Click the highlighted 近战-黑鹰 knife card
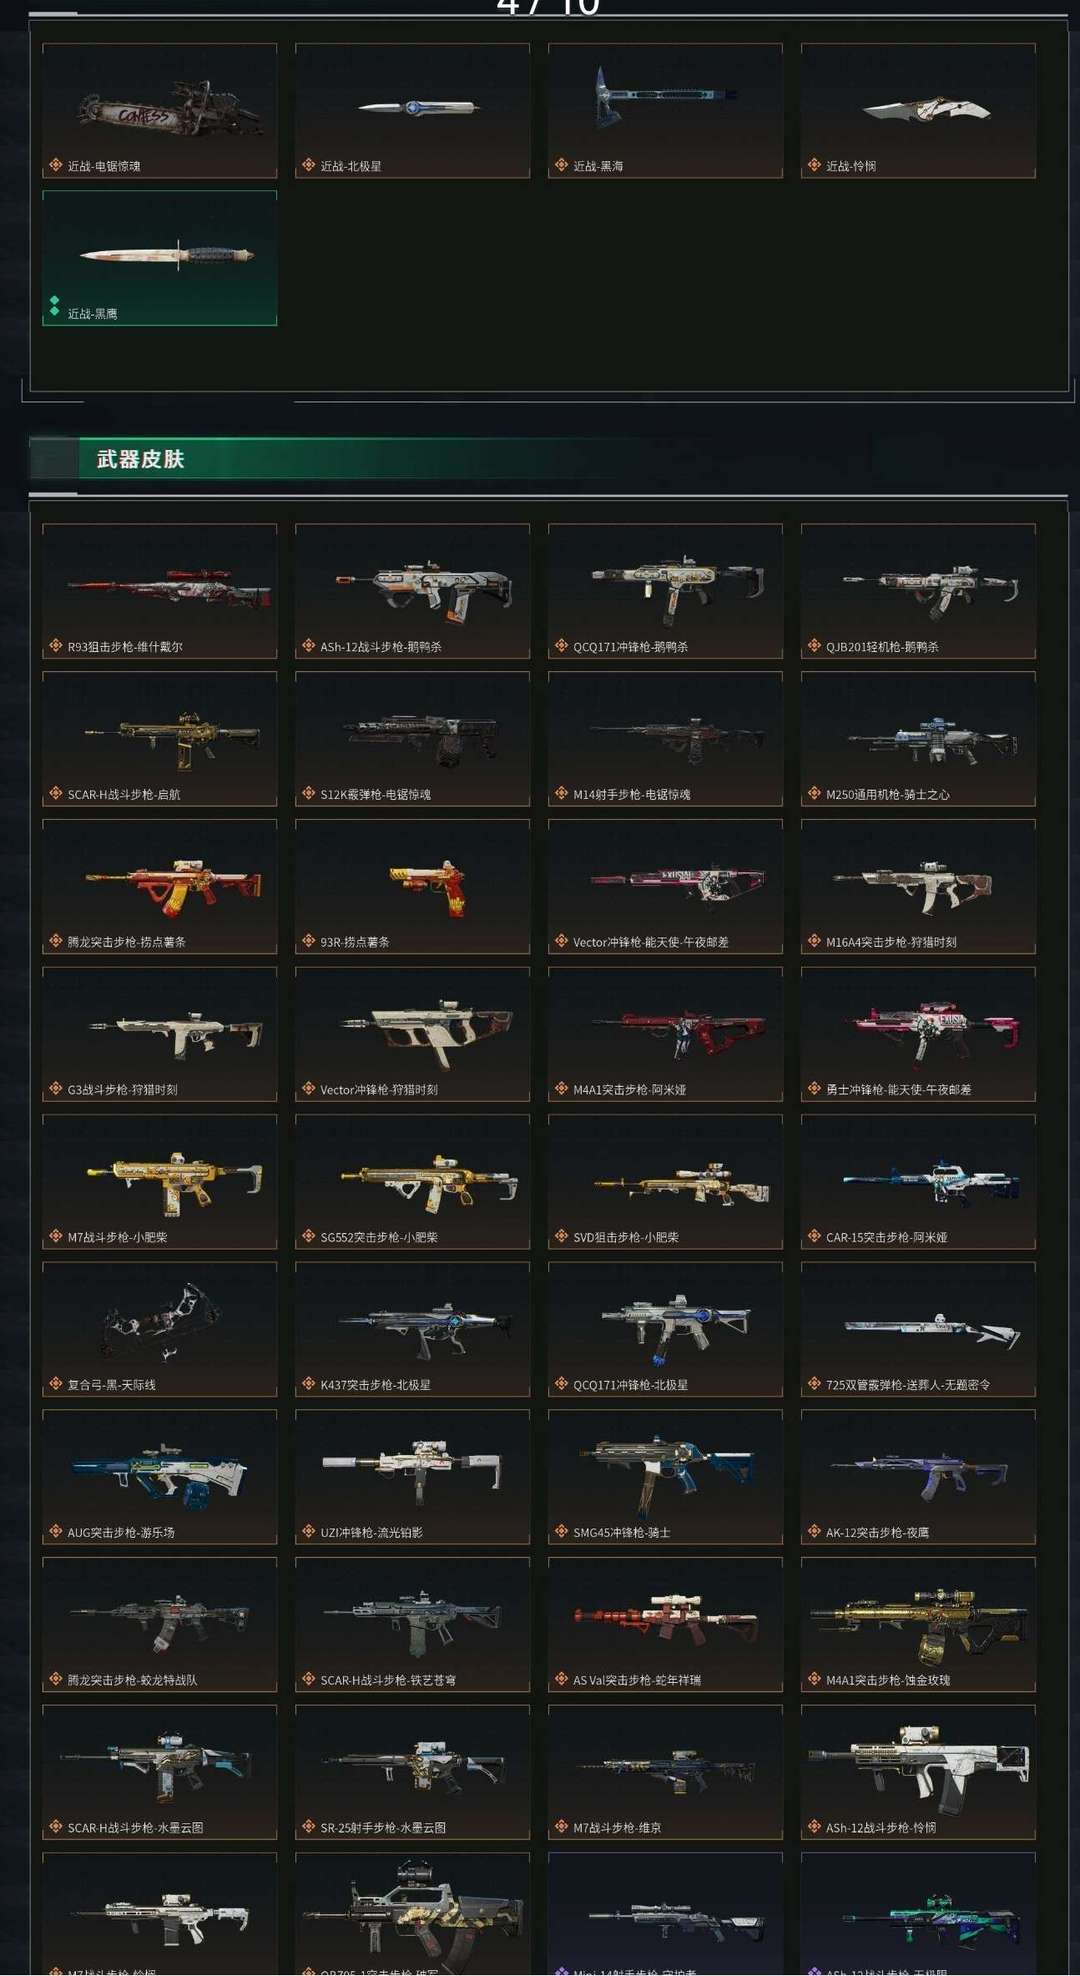Viewport: 1080px width, 1976px height. (160, 258)
